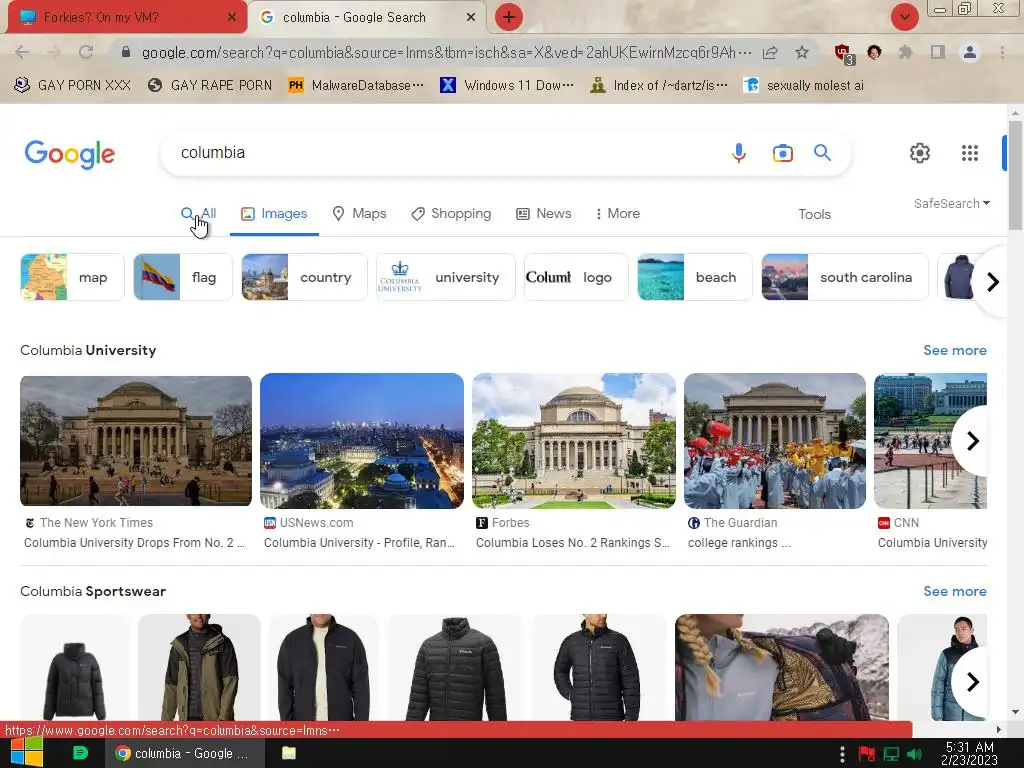This screenshot has height=768, width=1024.
Task: Open the share page icon in address bar
Action: [770, 52]
